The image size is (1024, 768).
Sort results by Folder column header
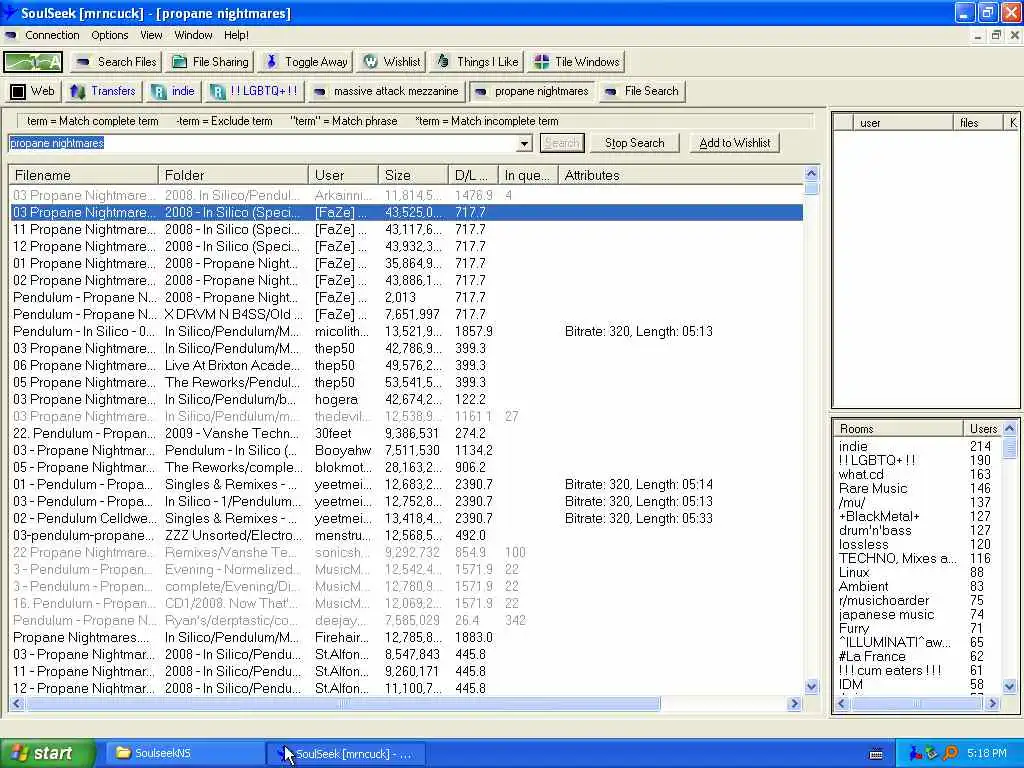click(232, 175)
